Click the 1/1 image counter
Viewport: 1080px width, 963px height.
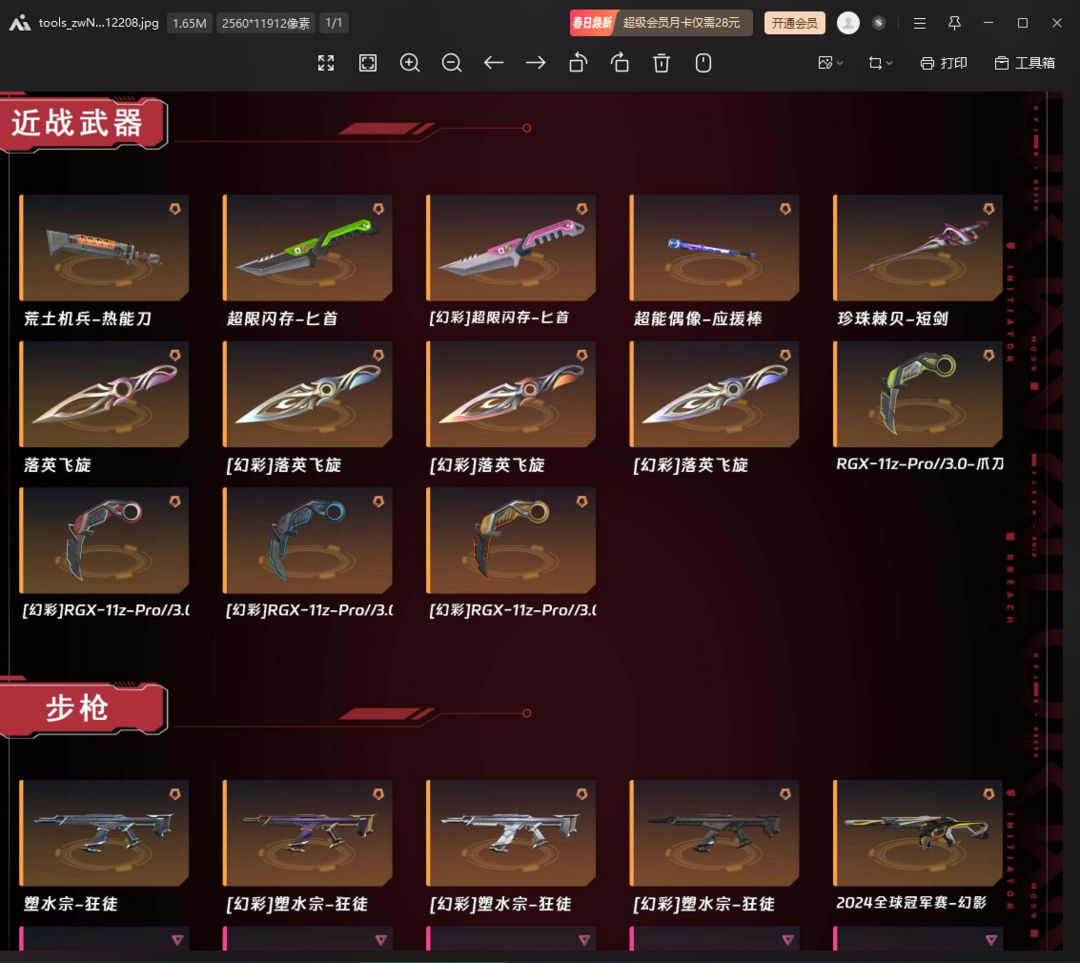click(x=333, y=23)
